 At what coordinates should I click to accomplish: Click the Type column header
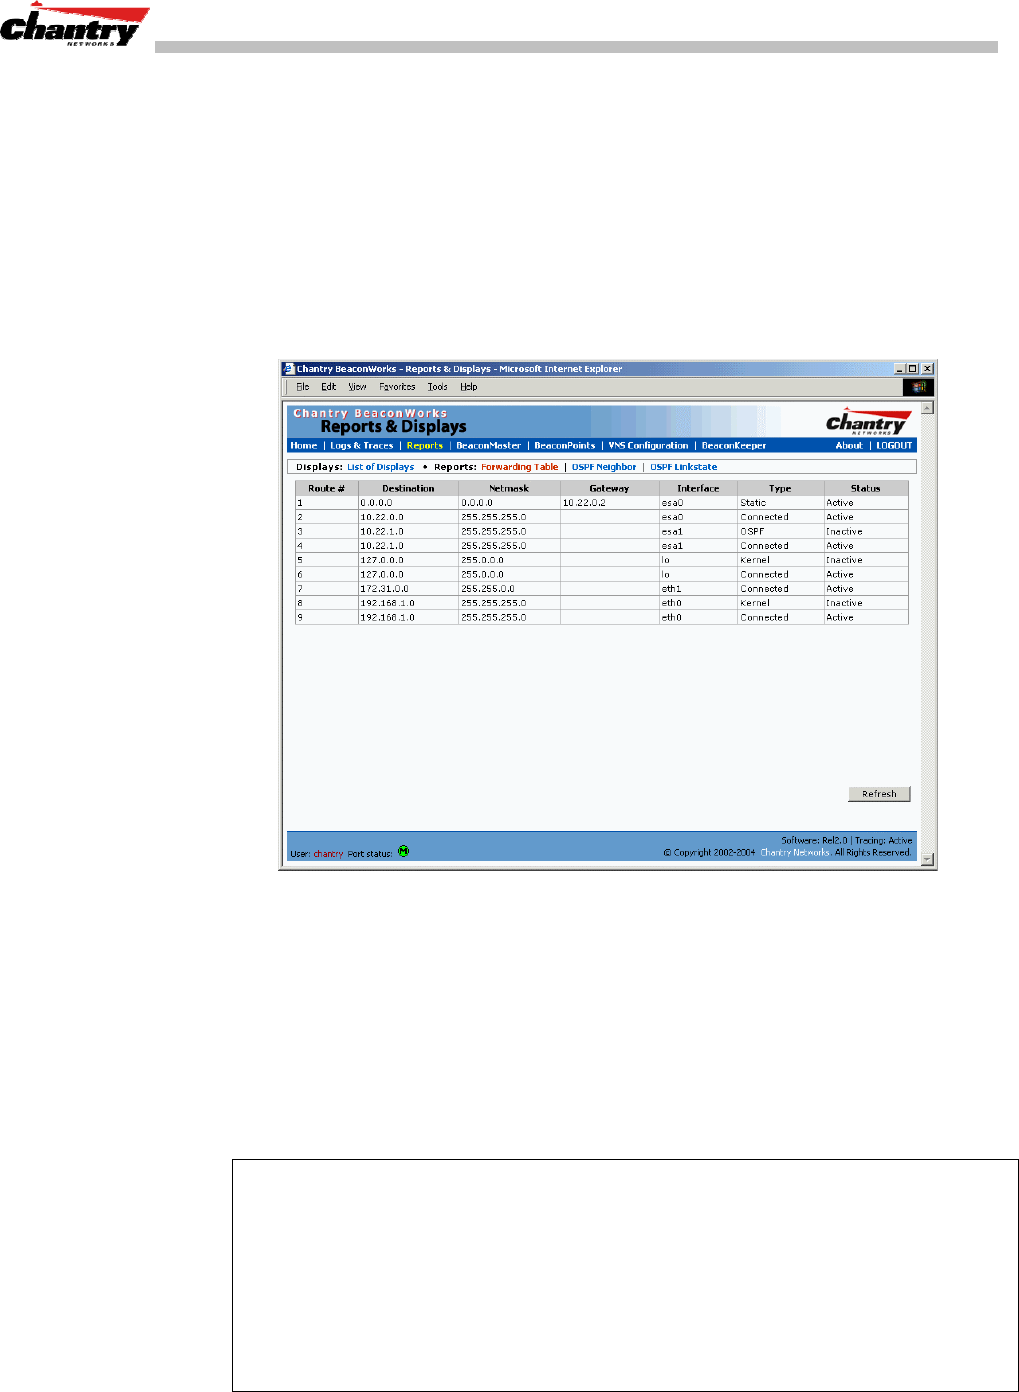pyautogui.click(x=780, y=488)
